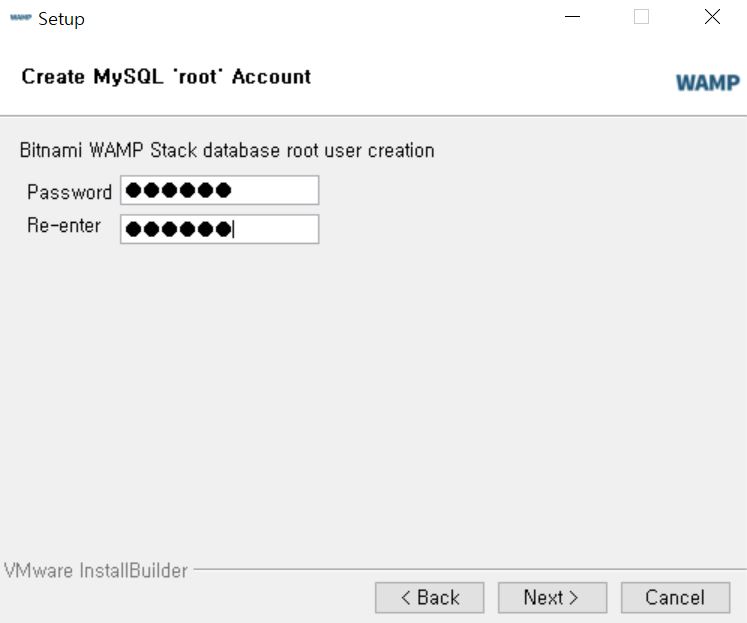Click the 'VMware InstallBuilder' text
747x623 pixels.
(x=96, y=571)
